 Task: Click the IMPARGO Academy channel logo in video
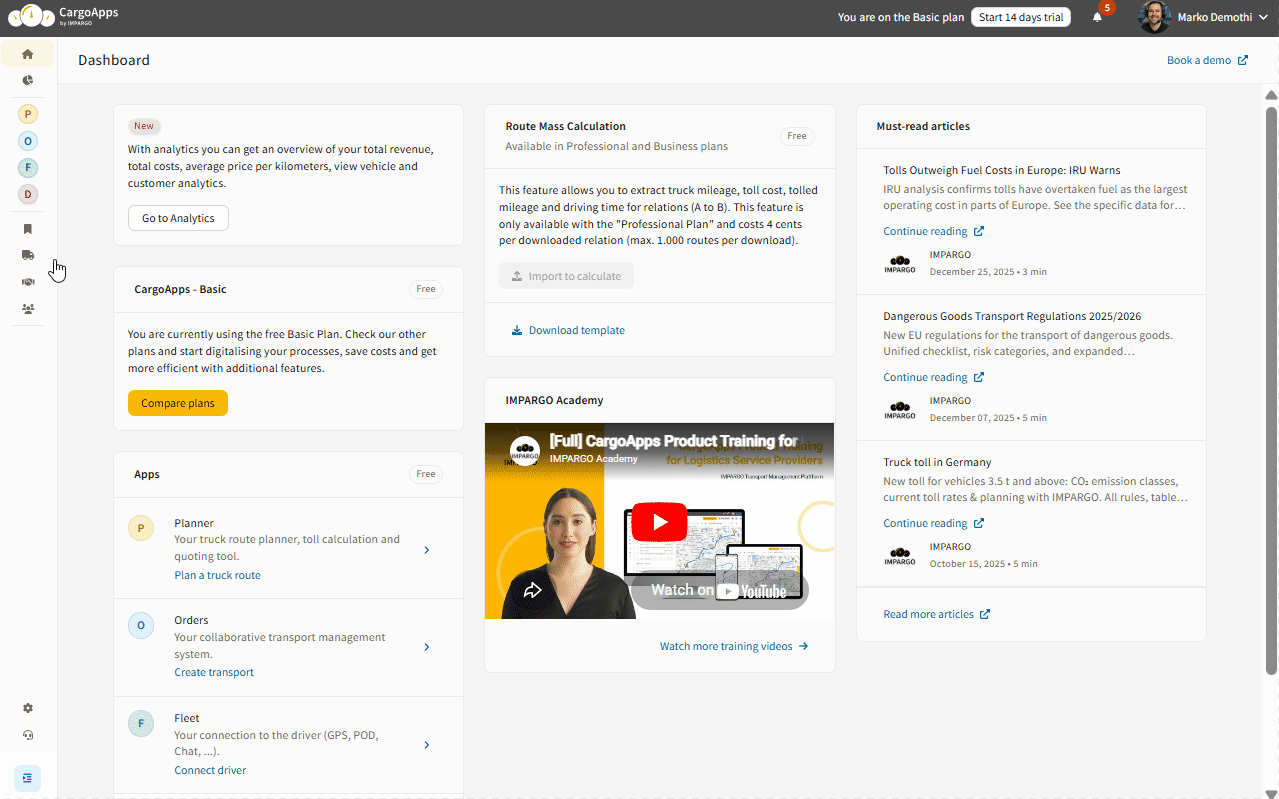(525, 451)
